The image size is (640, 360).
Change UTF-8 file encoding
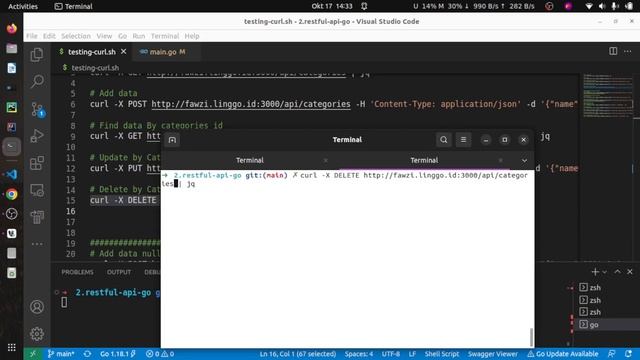(391, 354)
